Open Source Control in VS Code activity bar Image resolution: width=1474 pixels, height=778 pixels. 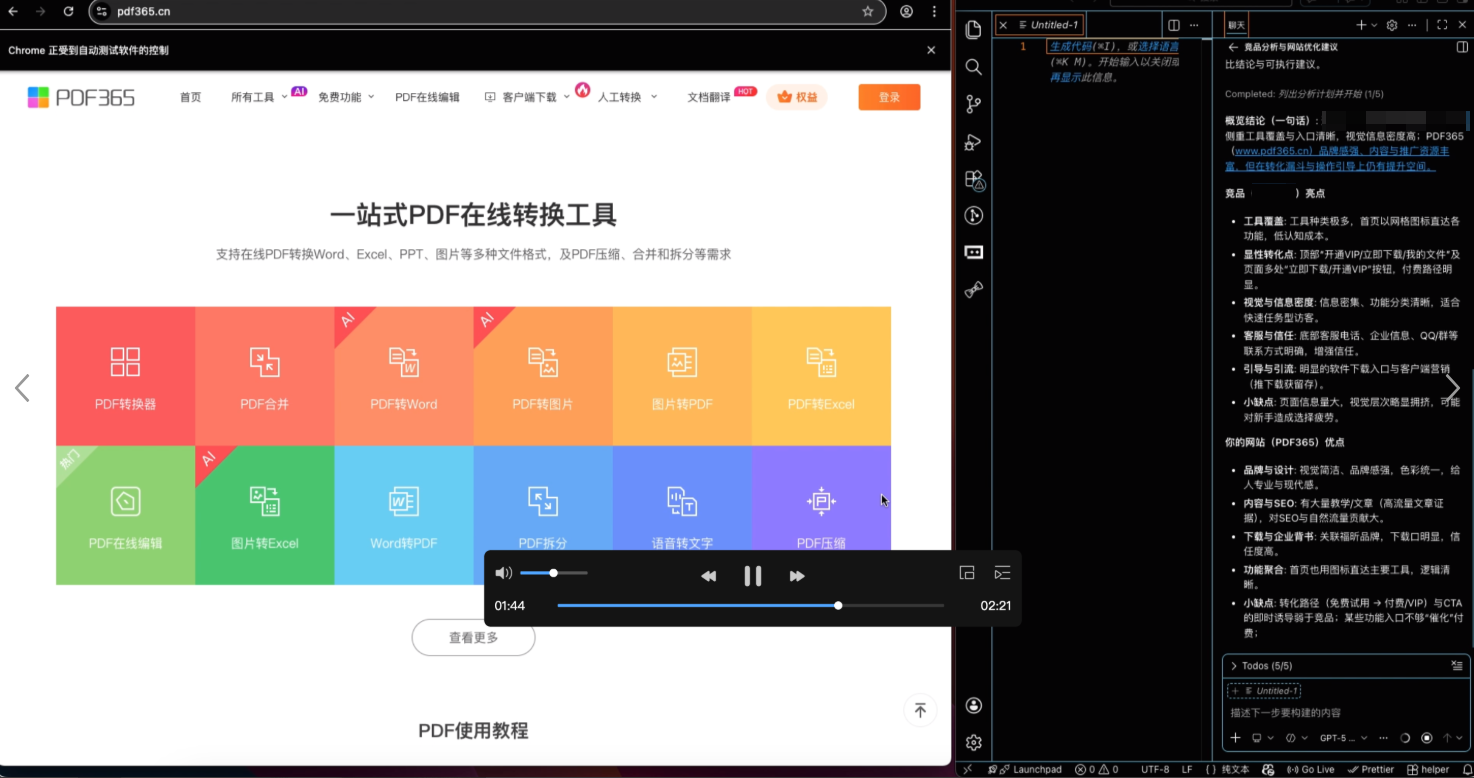973,104
